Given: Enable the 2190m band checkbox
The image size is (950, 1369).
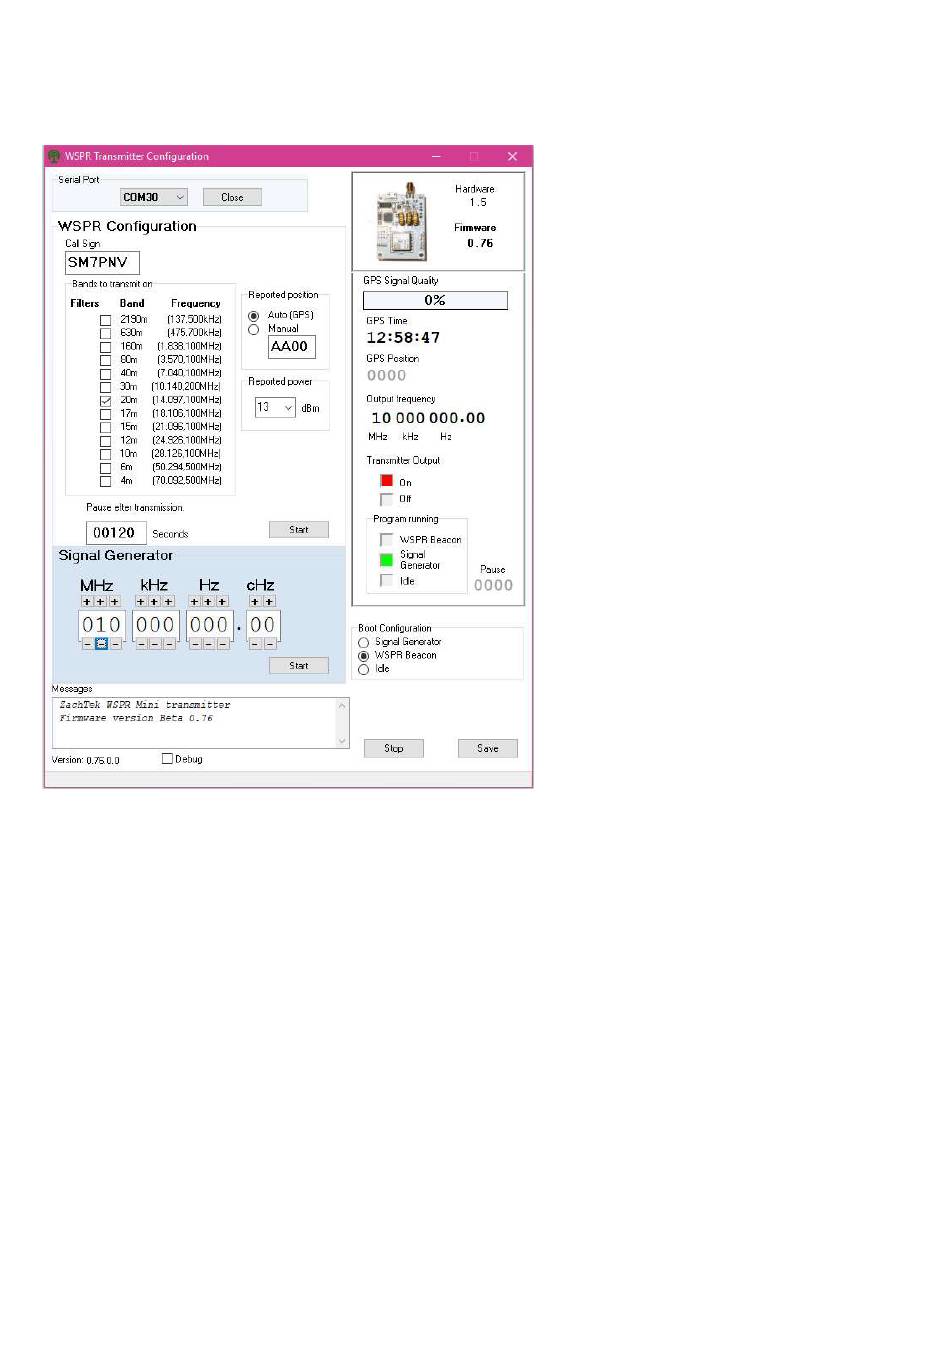Looking at the screenshot, I should [x=105, y=320].
